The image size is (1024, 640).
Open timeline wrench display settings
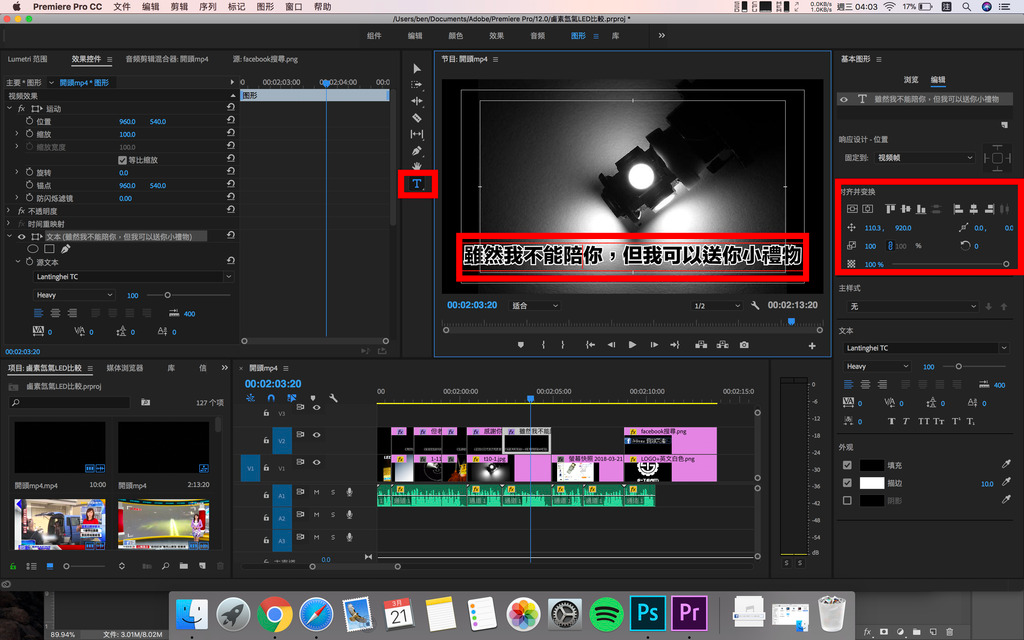pos(333,398)
